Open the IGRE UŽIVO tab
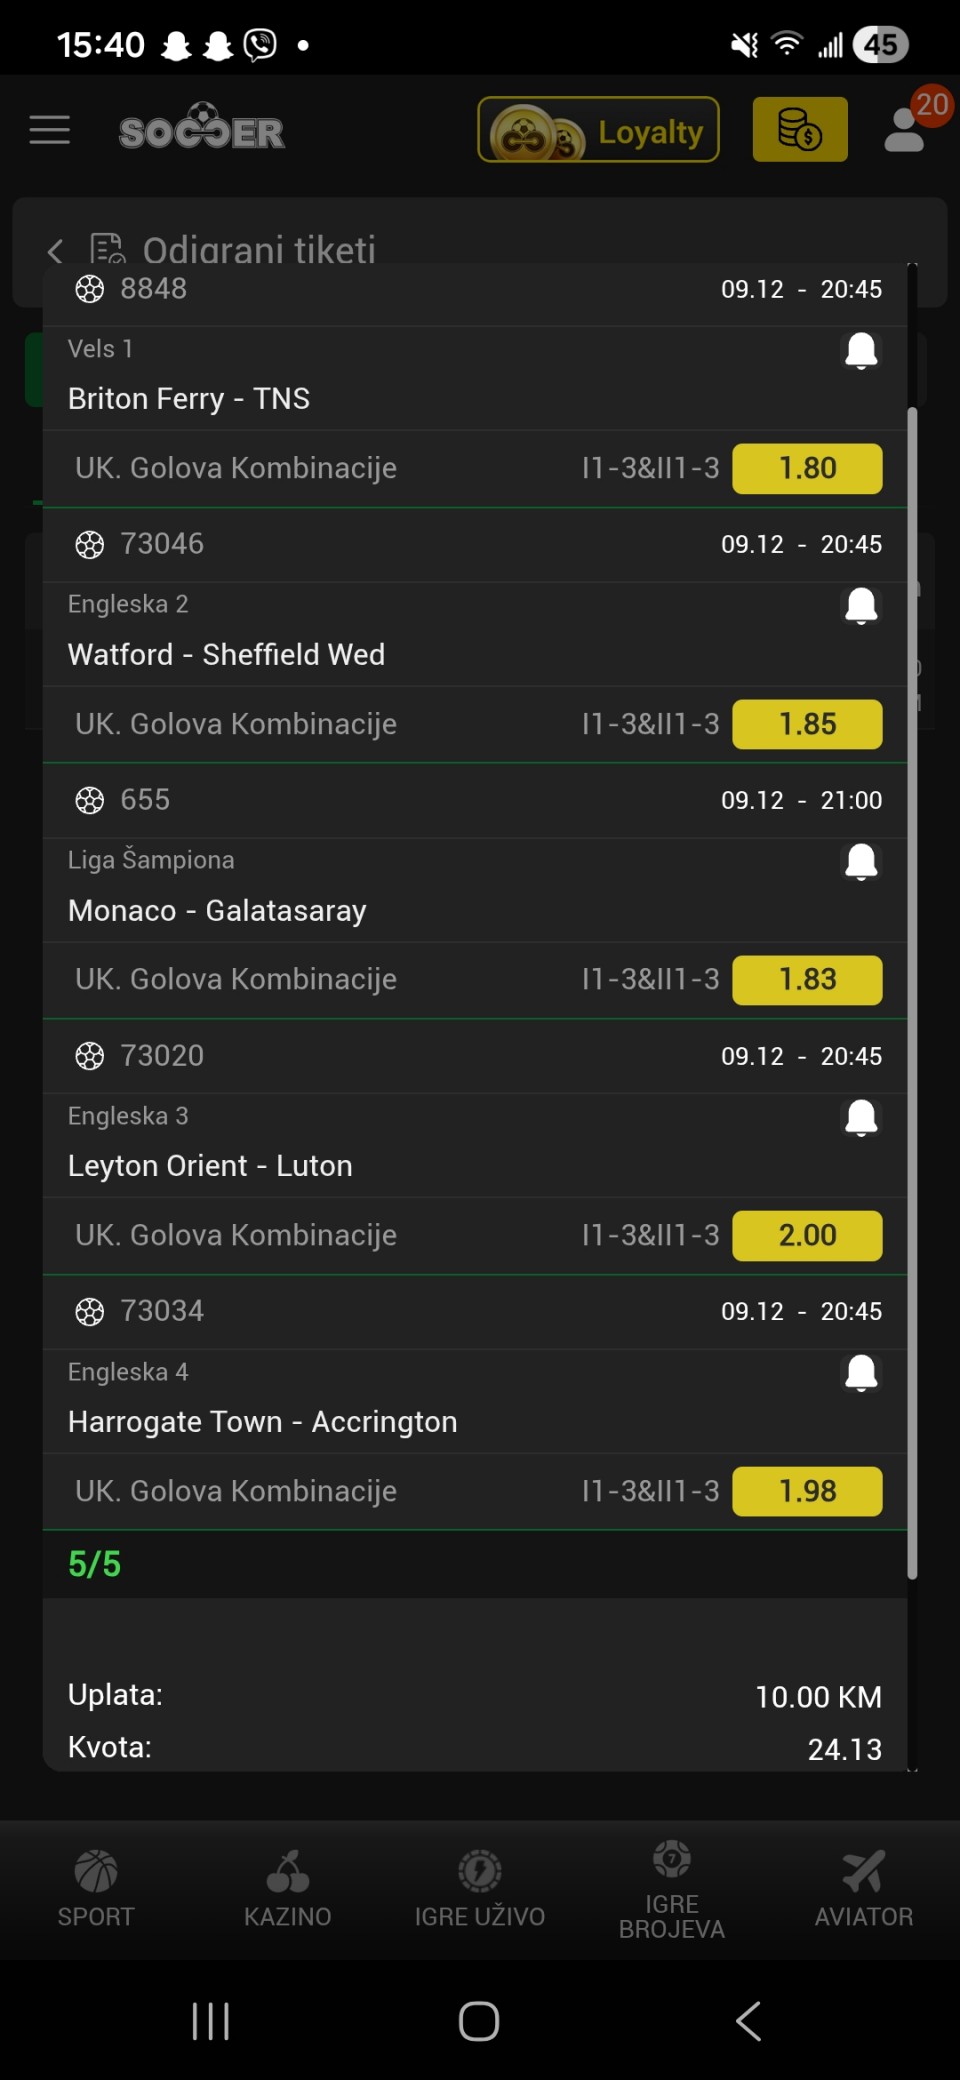The height and width of the screenshot is (2080, 960). point(480,1887)
